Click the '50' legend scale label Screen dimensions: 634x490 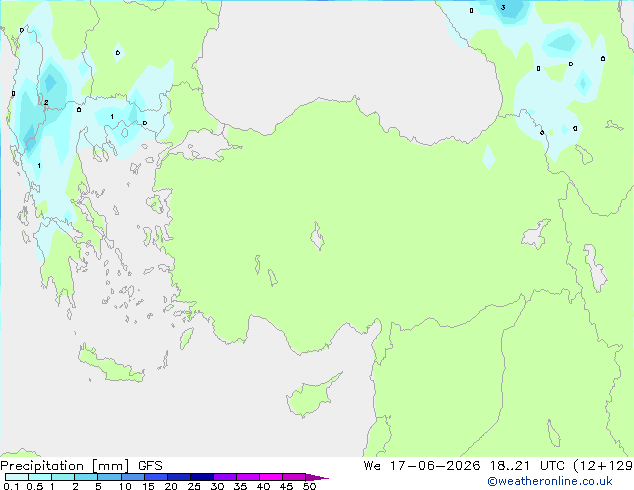tap(309, 486)
